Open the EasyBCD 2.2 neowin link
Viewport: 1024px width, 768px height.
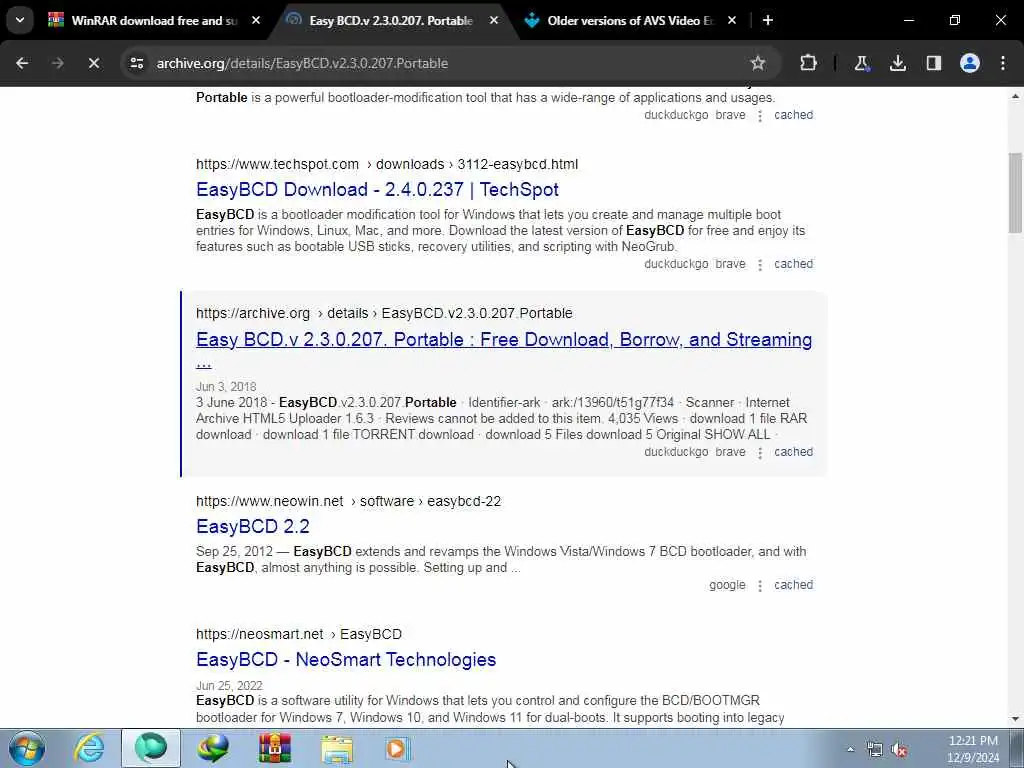[x=253, y=526]
